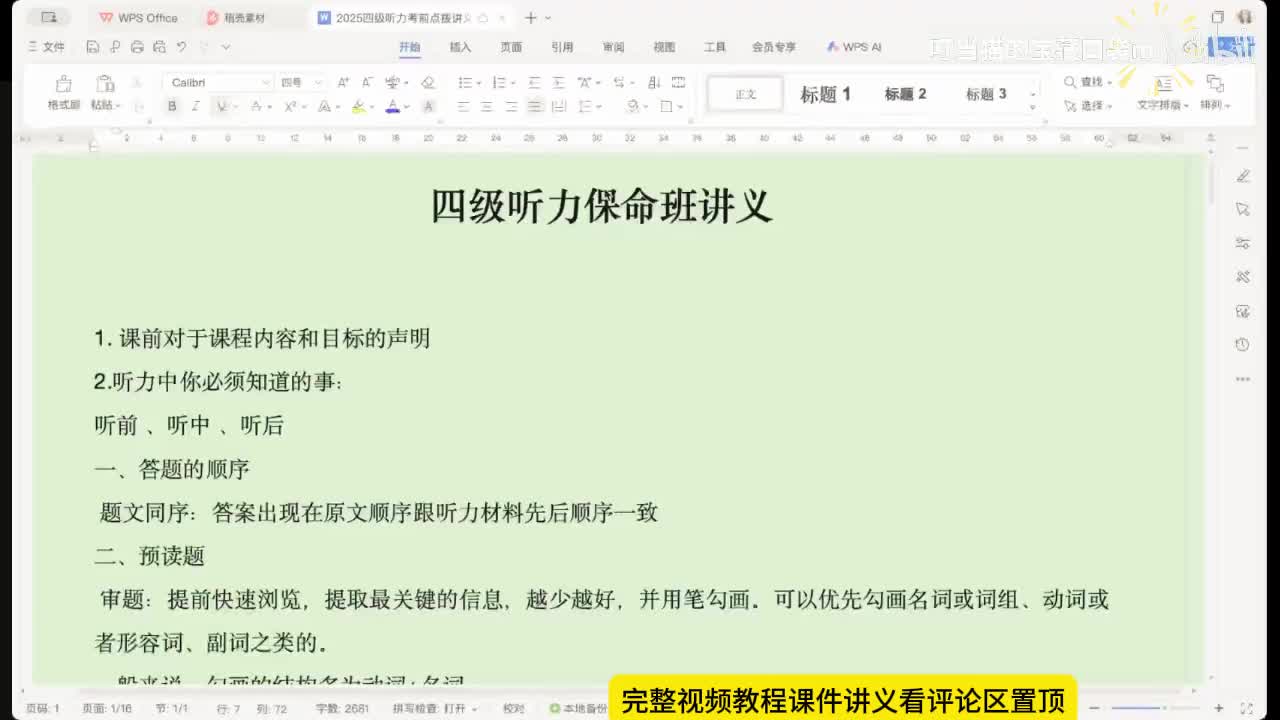Click the Sort (A-Z) icon in ribbon
The width and height of the screenshot is (1280, 720).
click(x=654, y=82)
